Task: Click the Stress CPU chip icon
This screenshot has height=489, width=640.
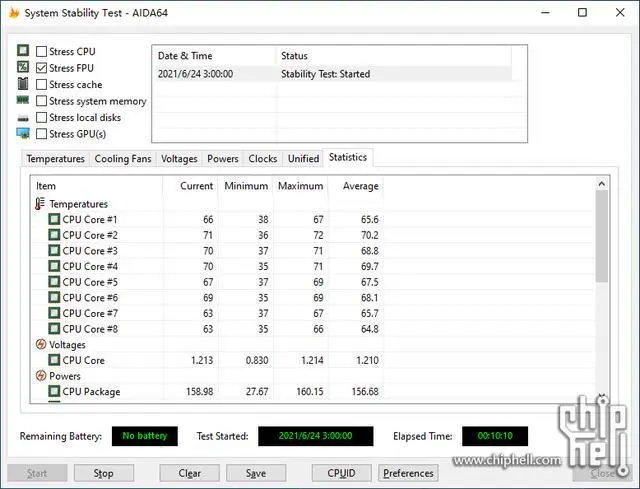Action: [23, 50]
